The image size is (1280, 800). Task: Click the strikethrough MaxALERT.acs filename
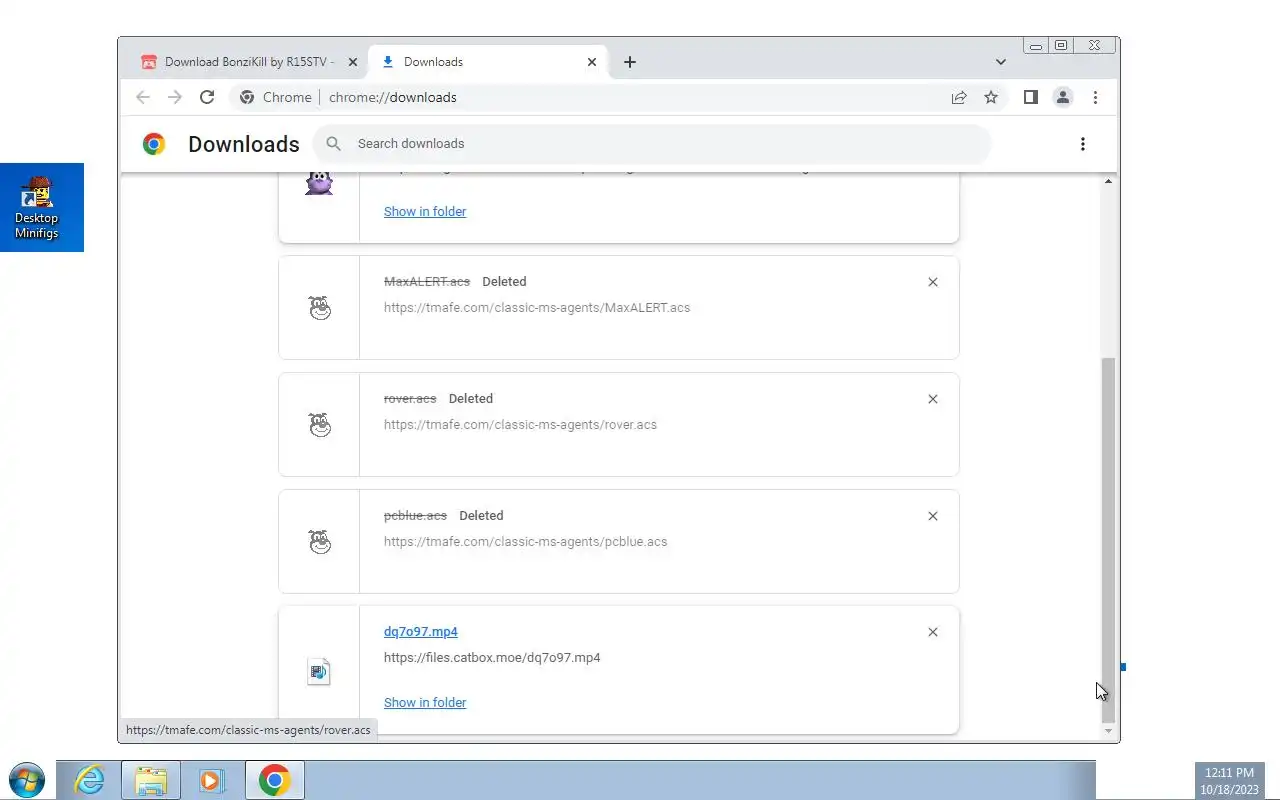[x=427, y=282]
